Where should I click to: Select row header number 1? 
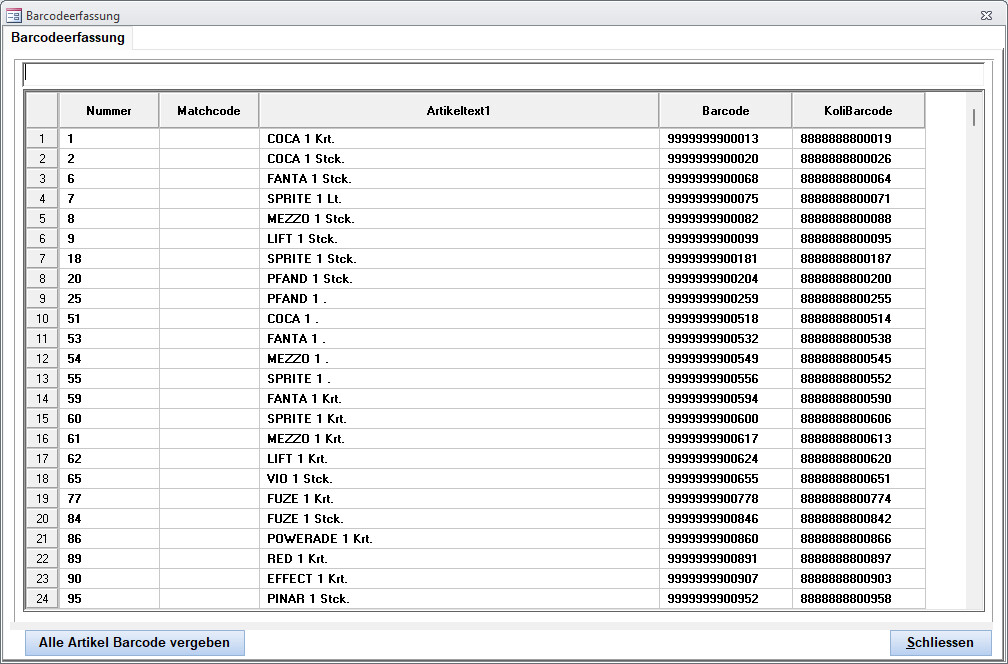42,139
